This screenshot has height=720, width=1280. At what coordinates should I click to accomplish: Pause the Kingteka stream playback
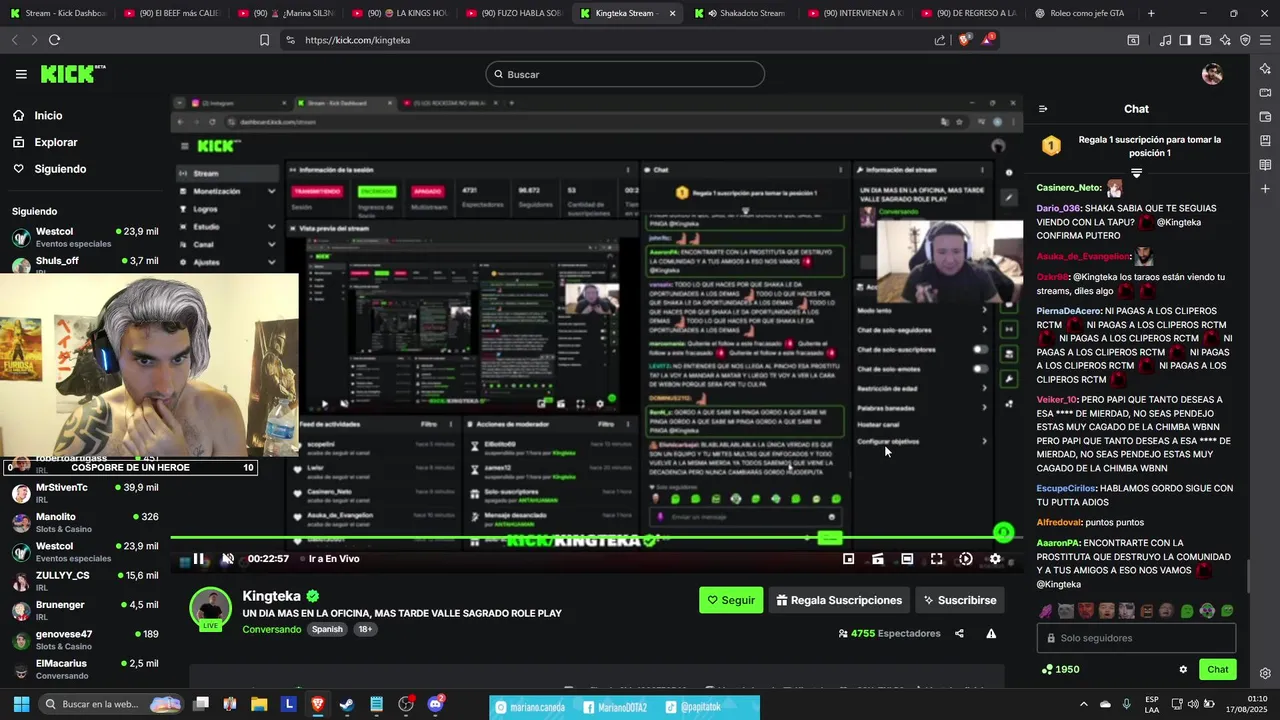click(198, 559)
